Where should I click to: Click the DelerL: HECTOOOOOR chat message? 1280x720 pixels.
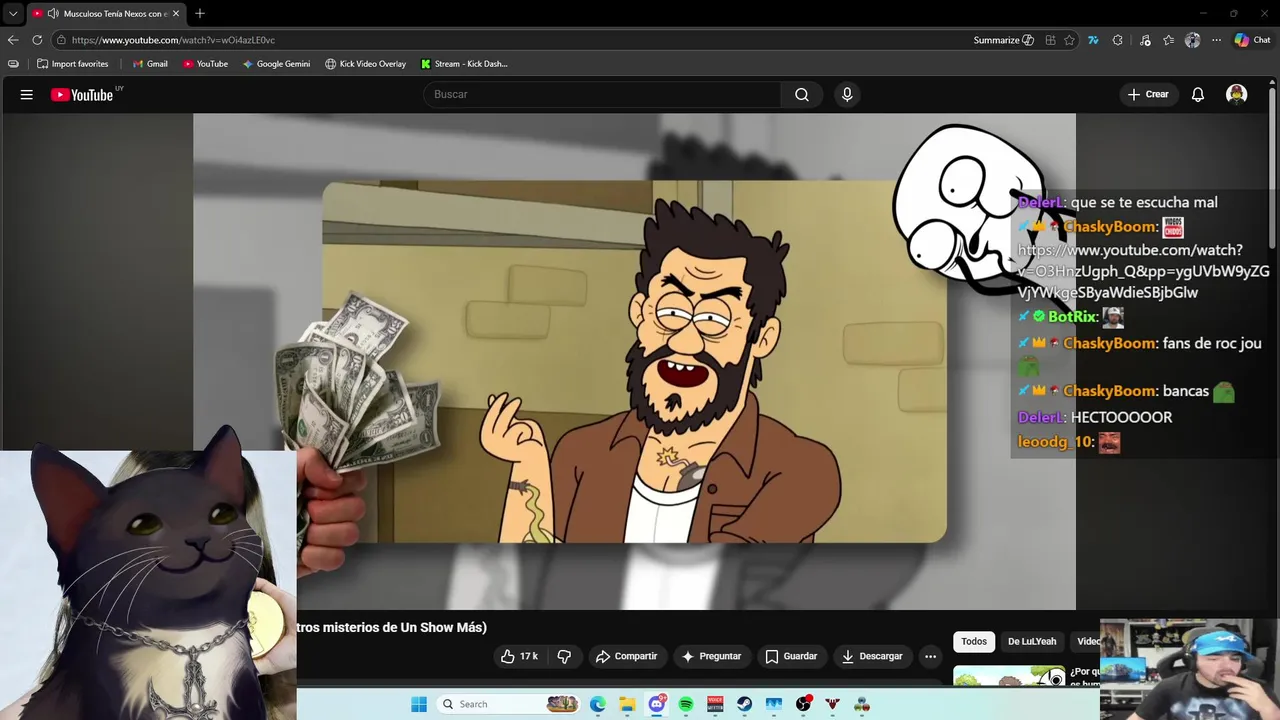[x=1095, y=417]
